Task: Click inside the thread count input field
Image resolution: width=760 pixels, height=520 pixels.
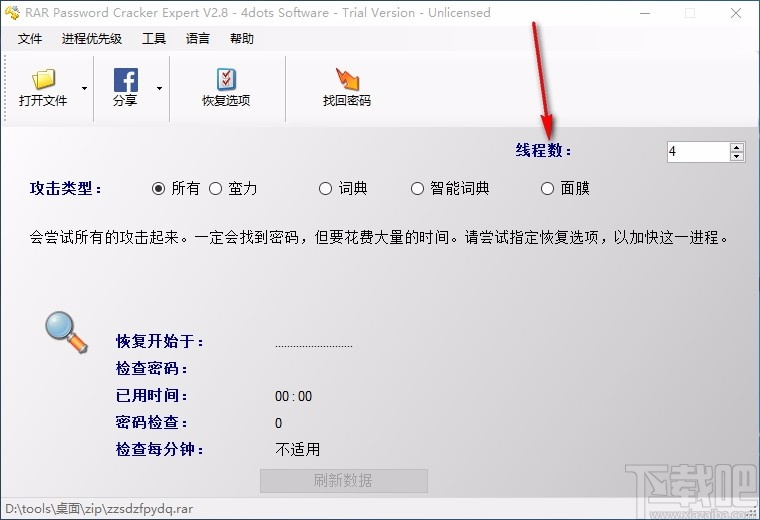Action: point(698,152)
